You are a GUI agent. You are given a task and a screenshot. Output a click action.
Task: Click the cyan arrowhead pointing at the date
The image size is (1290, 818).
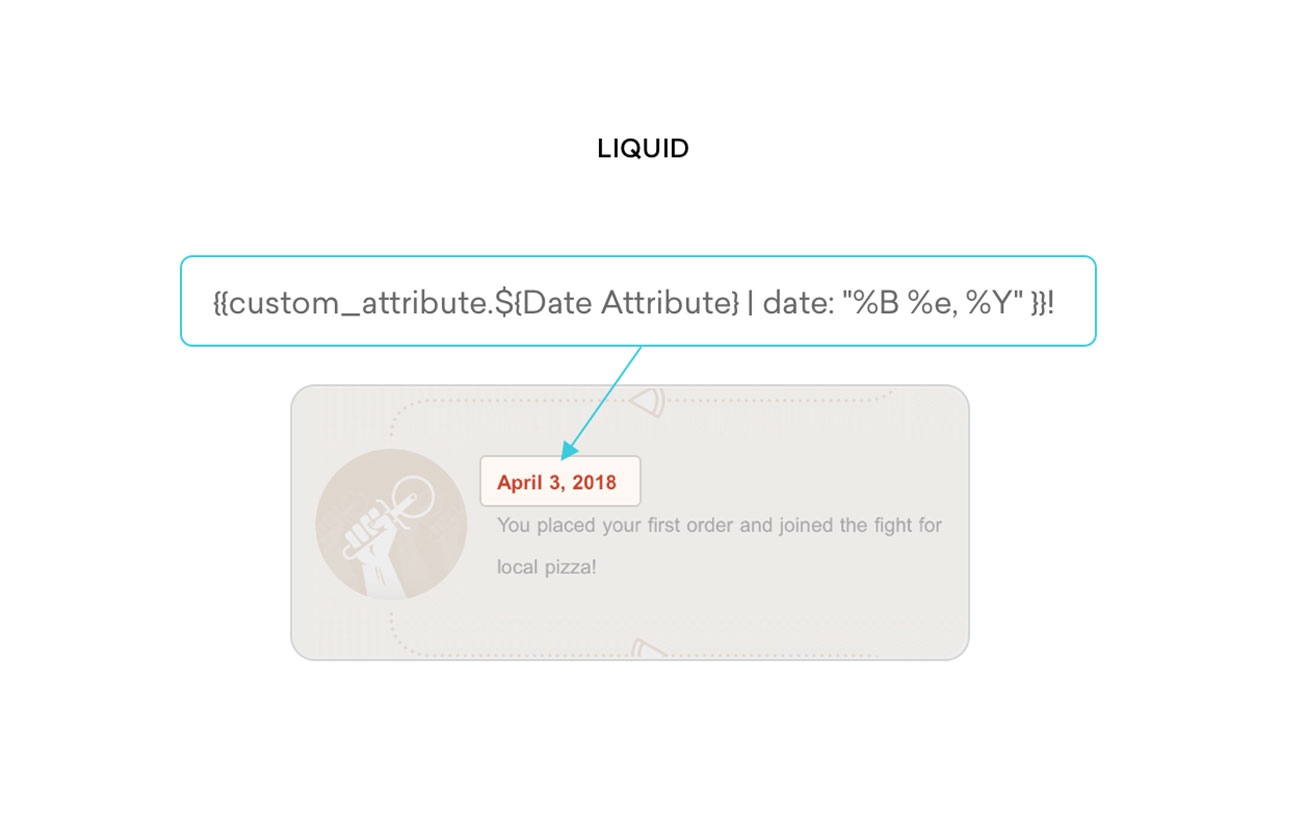(x=571, y=451)
